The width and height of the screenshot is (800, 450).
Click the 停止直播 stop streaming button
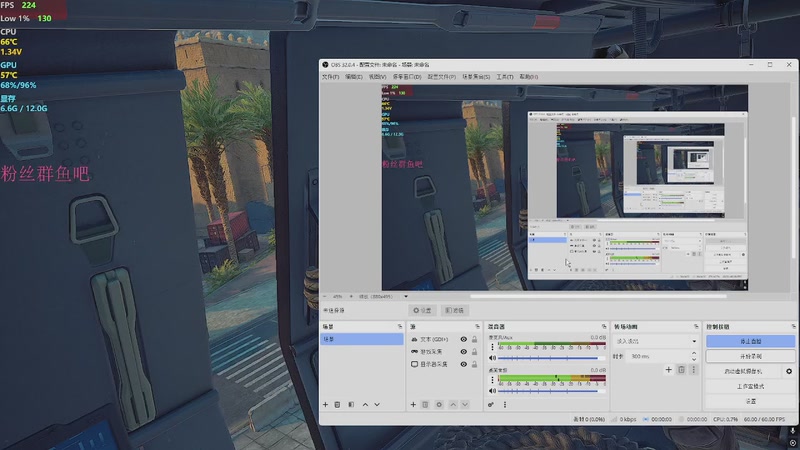coord(751,341)
